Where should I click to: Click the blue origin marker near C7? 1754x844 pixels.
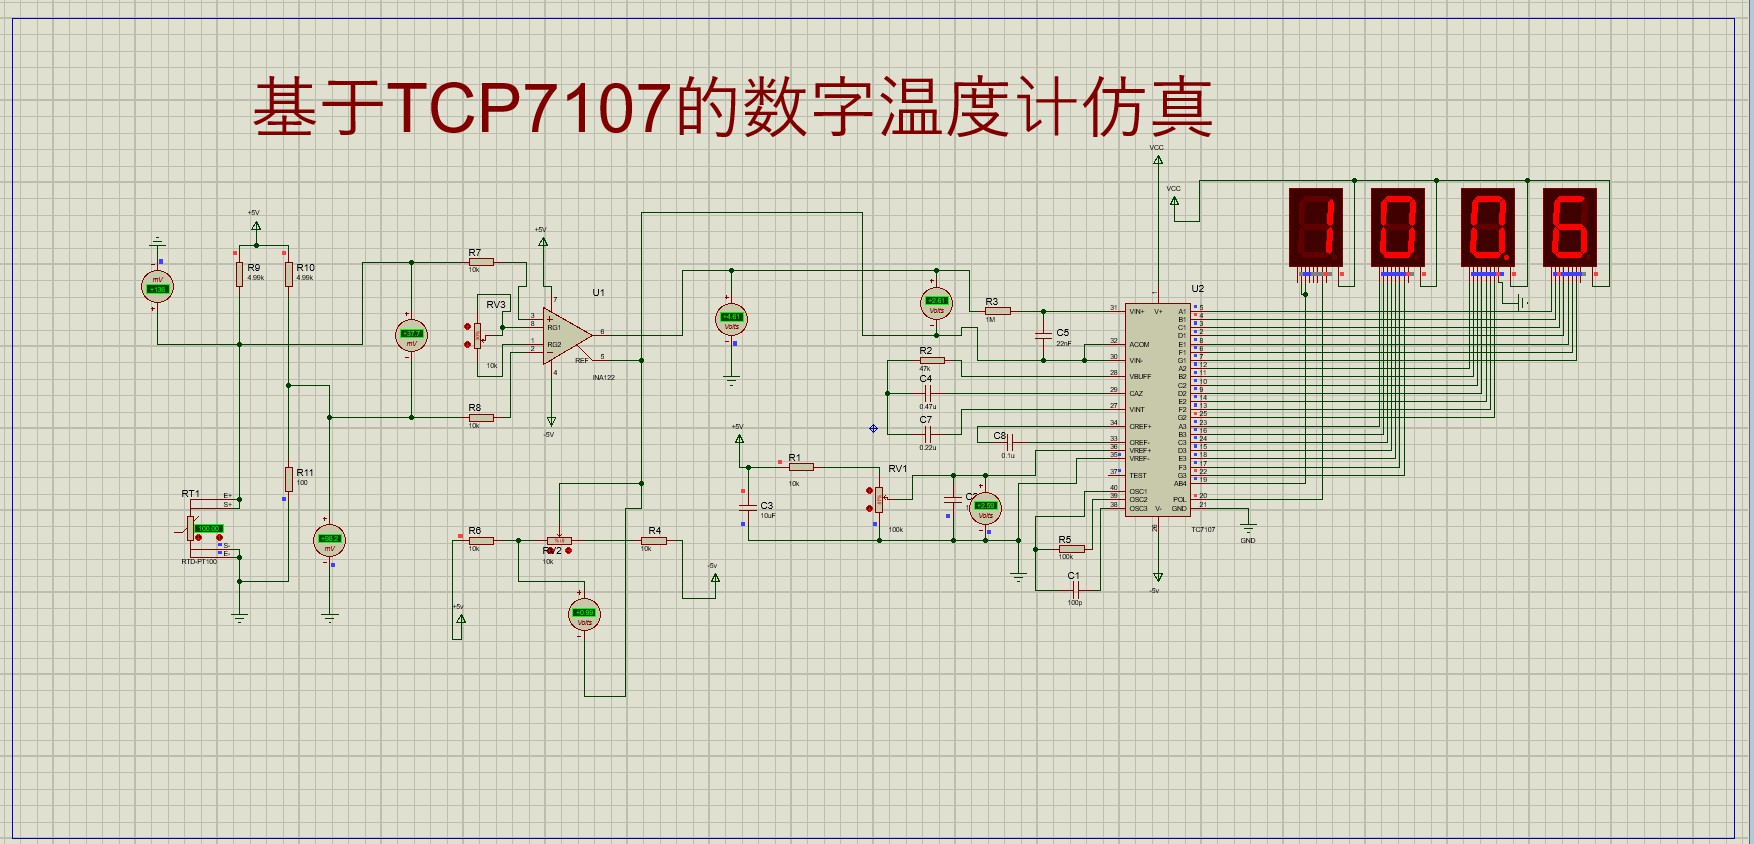point(873,428)
